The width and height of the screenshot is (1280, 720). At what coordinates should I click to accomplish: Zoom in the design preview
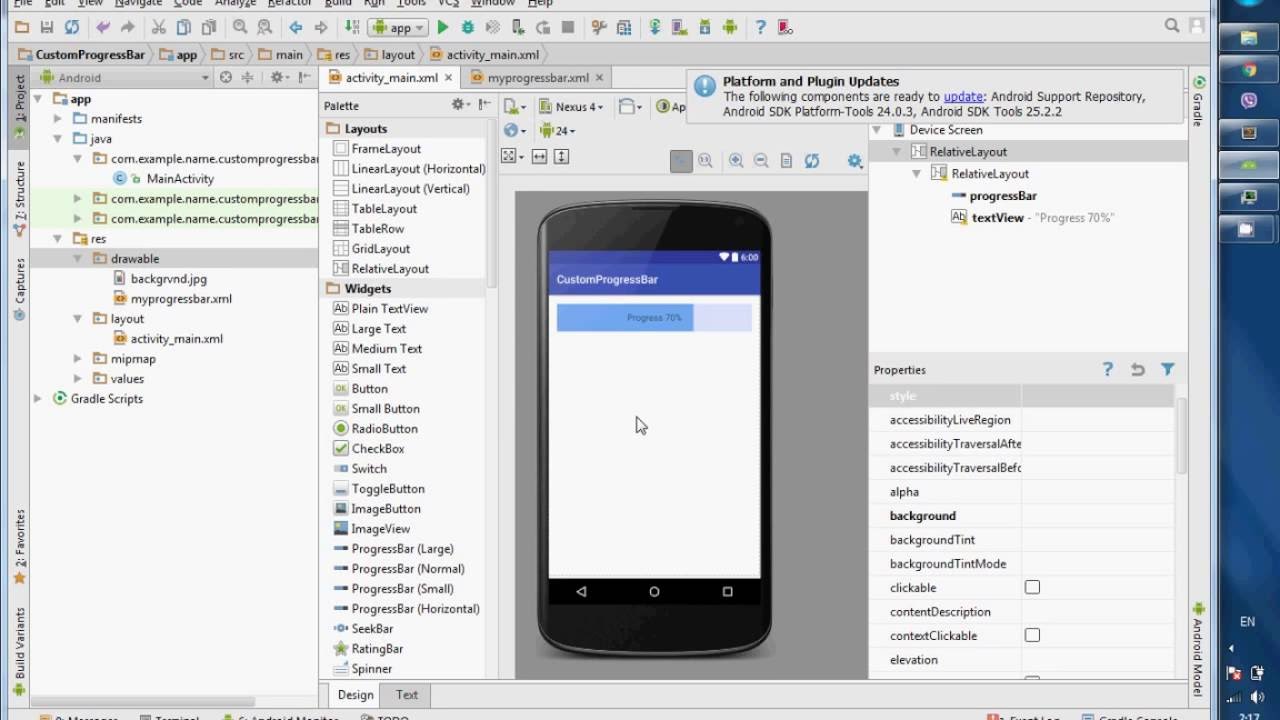[736, 160]
